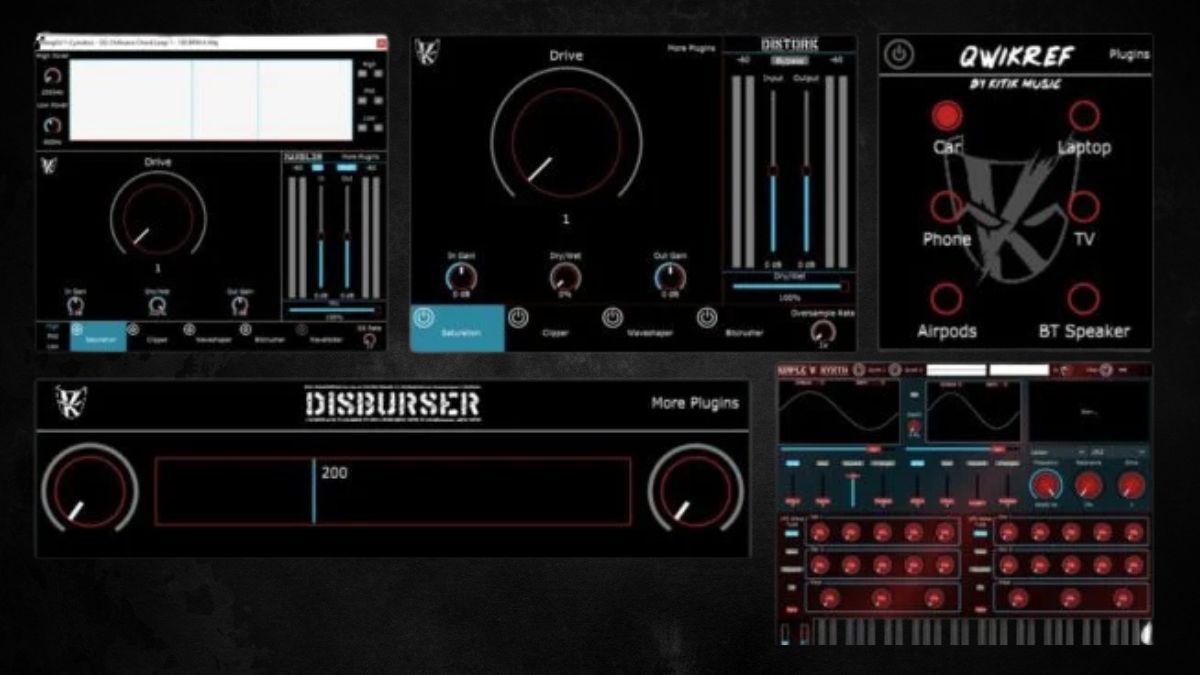Click the Oversample Rate knob in Distork
The image size is (1200, 675).
pos(822,330)
